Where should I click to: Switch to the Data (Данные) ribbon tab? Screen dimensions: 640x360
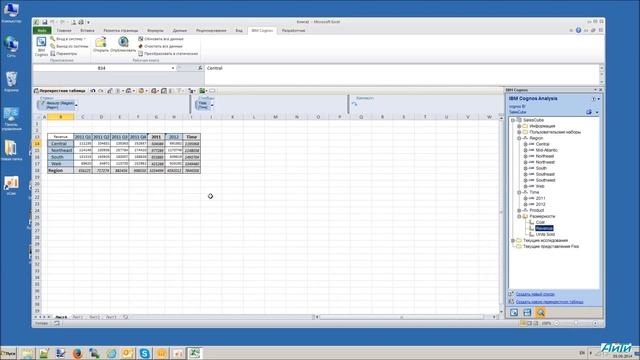[180, 31]
